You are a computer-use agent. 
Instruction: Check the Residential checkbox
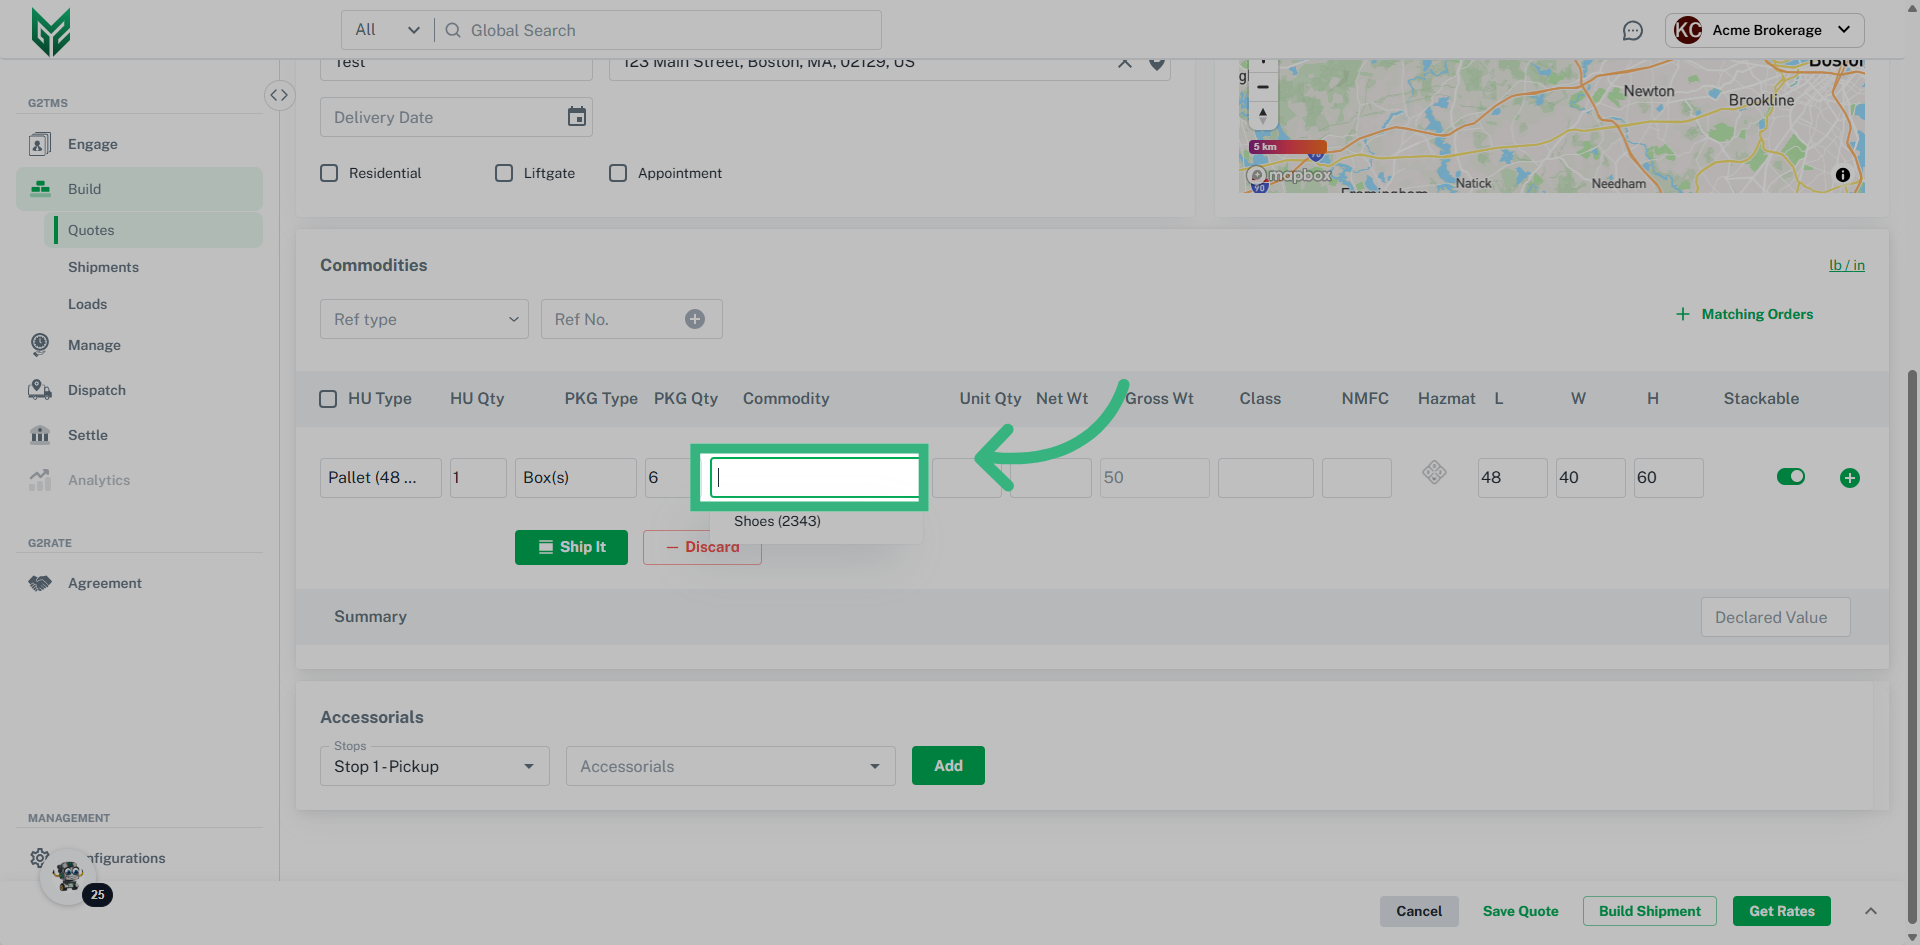tap(329, 173)
